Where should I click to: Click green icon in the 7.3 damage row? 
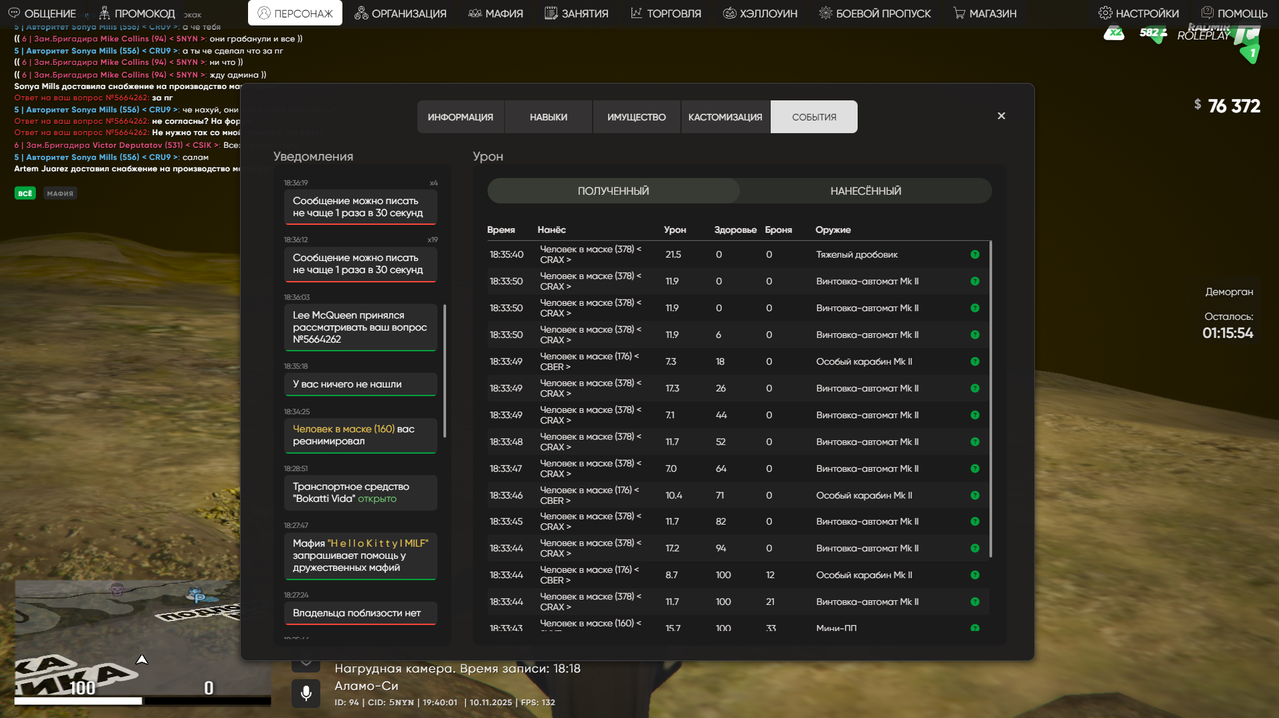[975, 362]
